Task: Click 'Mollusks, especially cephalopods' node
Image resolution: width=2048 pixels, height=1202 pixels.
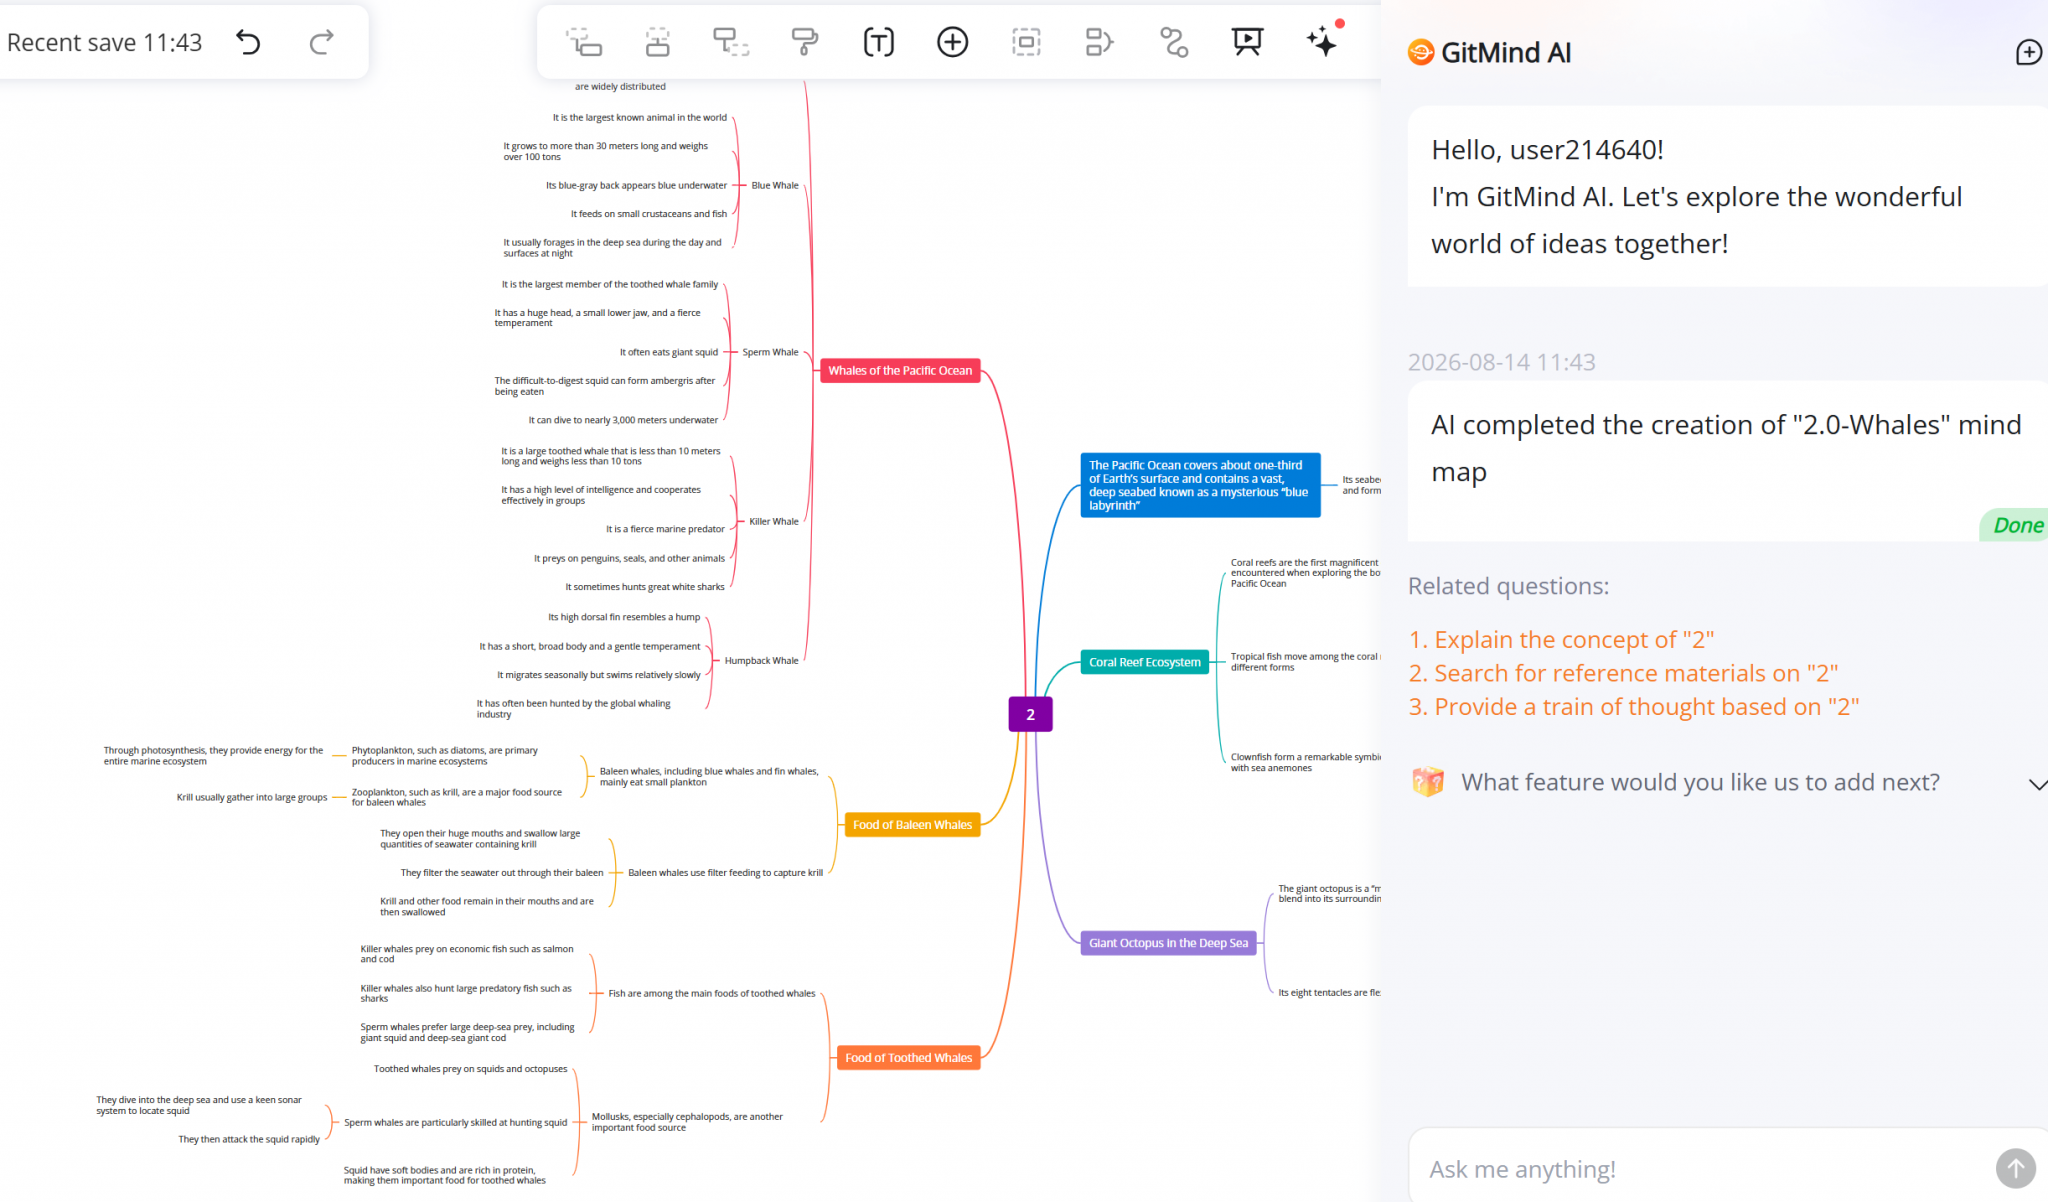Action: 687,1122
